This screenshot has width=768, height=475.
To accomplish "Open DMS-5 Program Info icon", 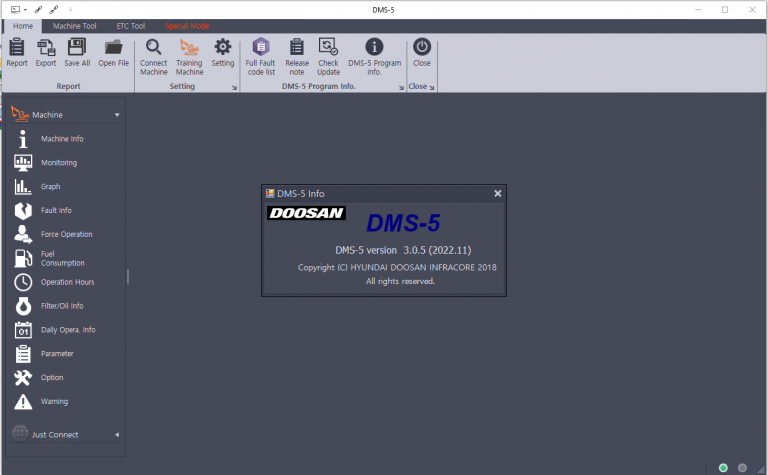I will (x=374, y=47).
